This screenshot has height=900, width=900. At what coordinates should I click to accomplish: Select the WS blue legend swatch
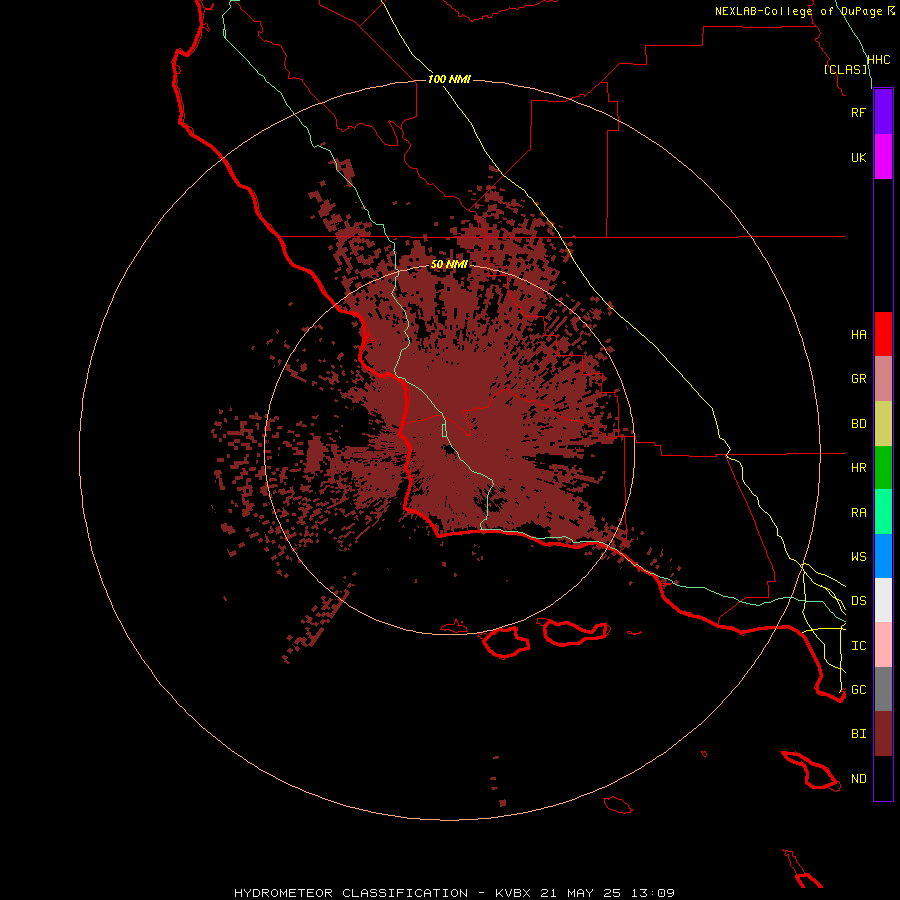tap(883, 556)
